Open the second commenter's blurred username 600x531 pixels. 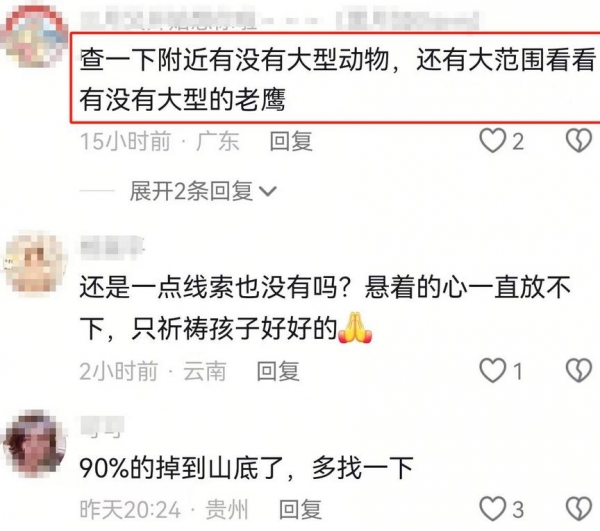(111, 247)
